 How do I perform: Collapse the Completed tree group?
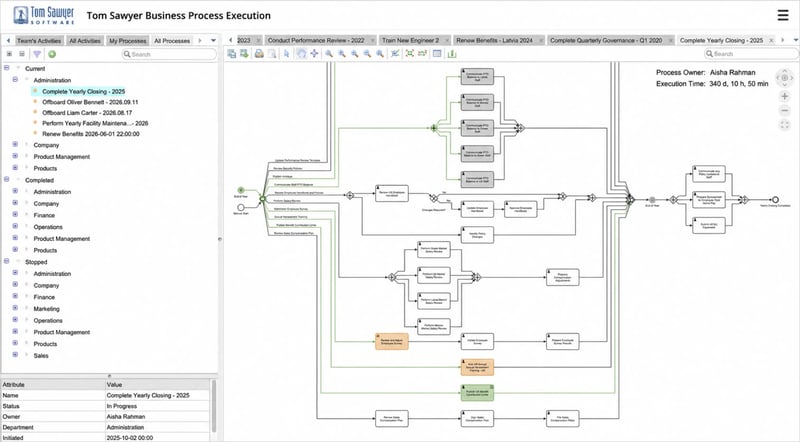pos(7,180)
